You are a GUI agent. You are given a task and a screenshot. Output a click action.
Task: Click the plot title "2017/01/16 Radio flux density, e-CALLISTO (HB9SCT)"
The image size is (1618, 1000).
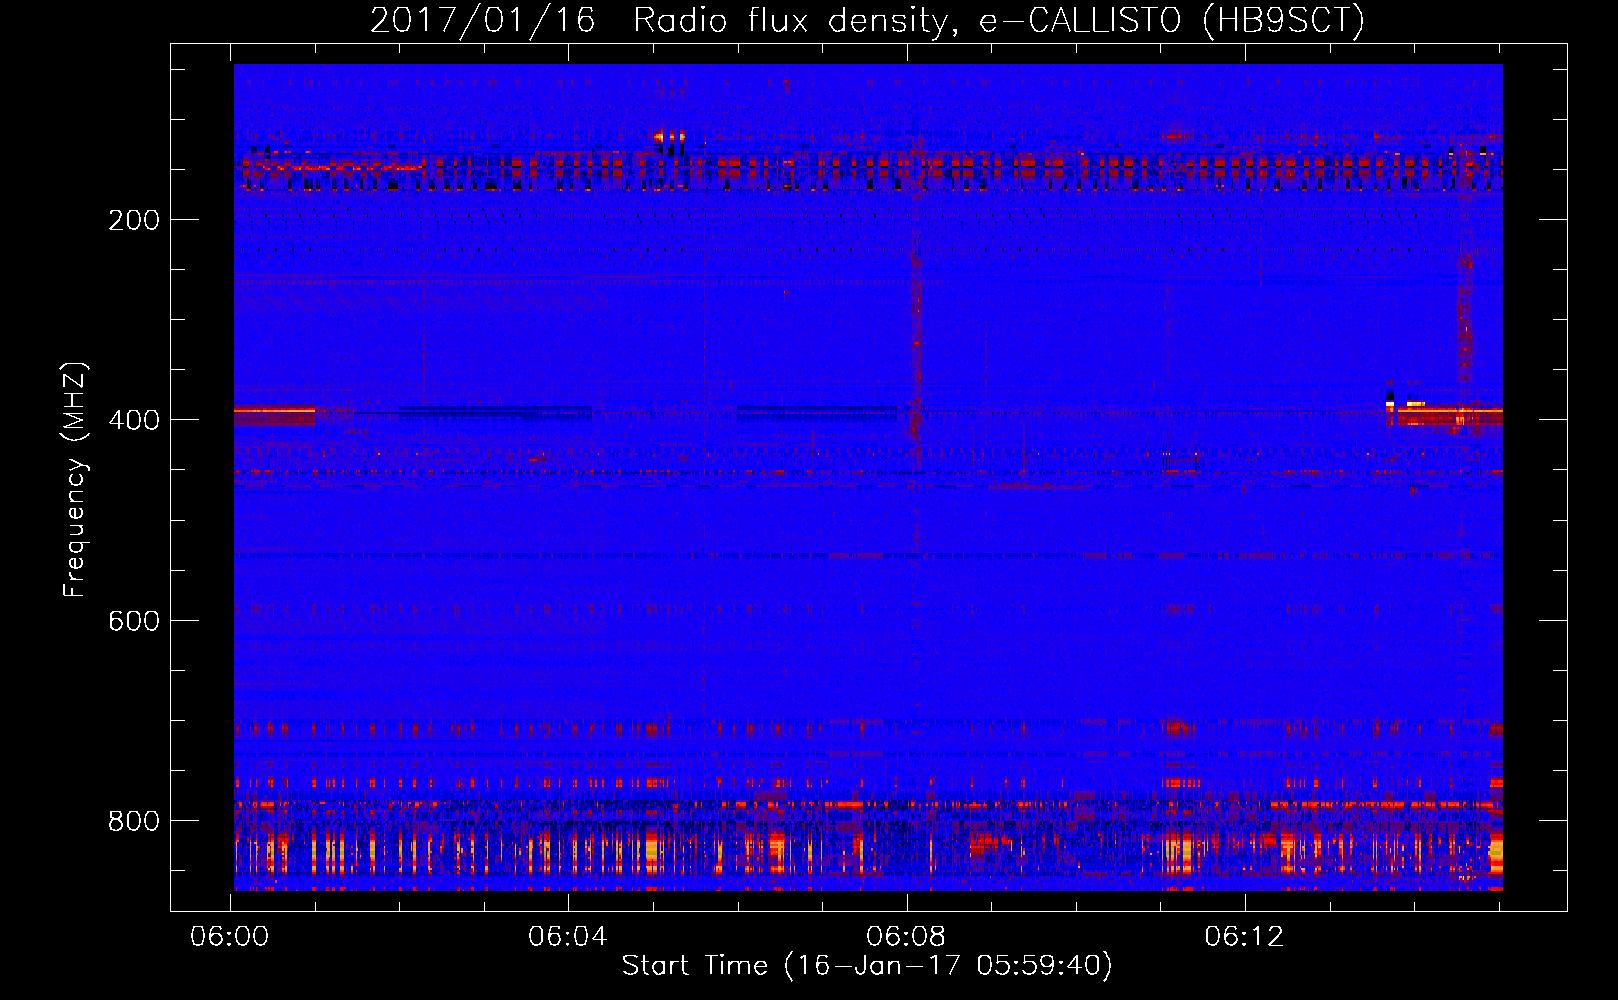867,20
